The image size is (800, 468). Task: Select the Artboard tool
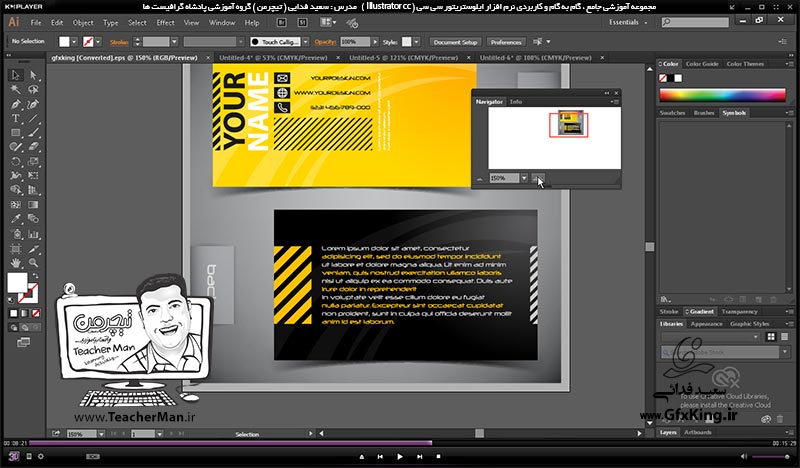pos(16,249)
